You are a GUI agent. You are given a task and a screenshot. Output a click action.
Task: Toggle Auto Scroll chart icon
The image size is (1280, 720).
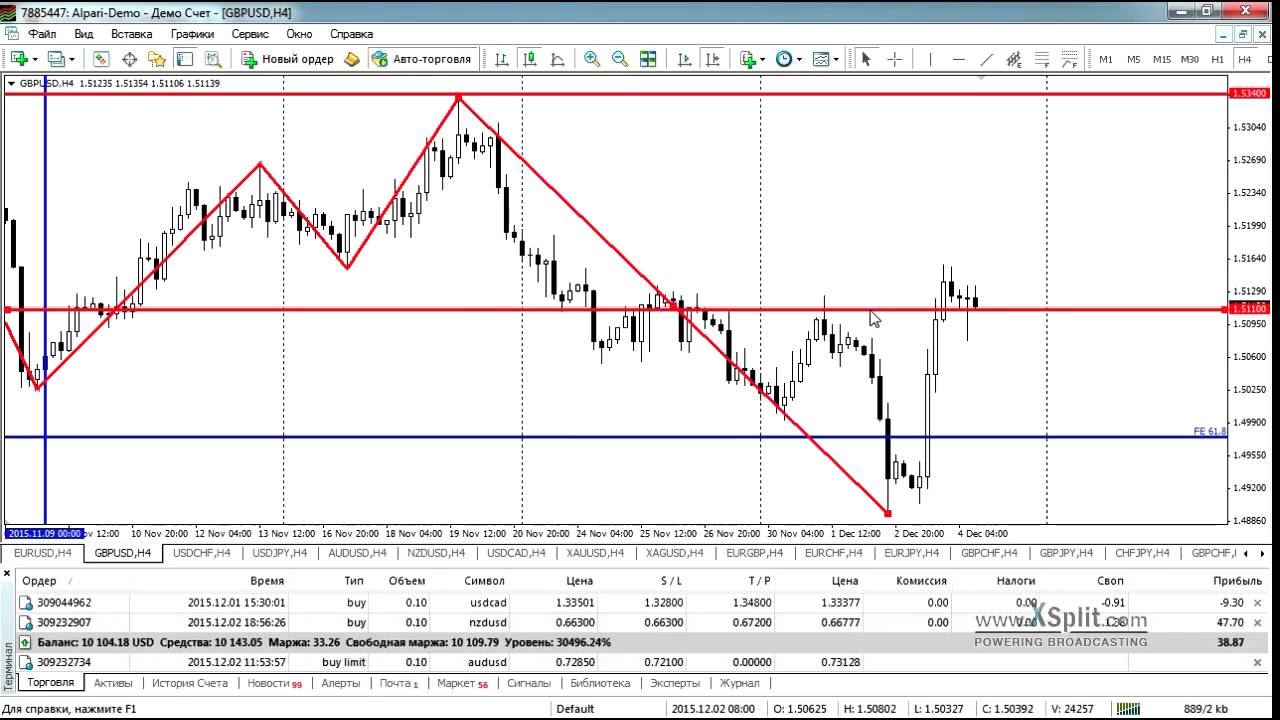(x=685, y=59)
